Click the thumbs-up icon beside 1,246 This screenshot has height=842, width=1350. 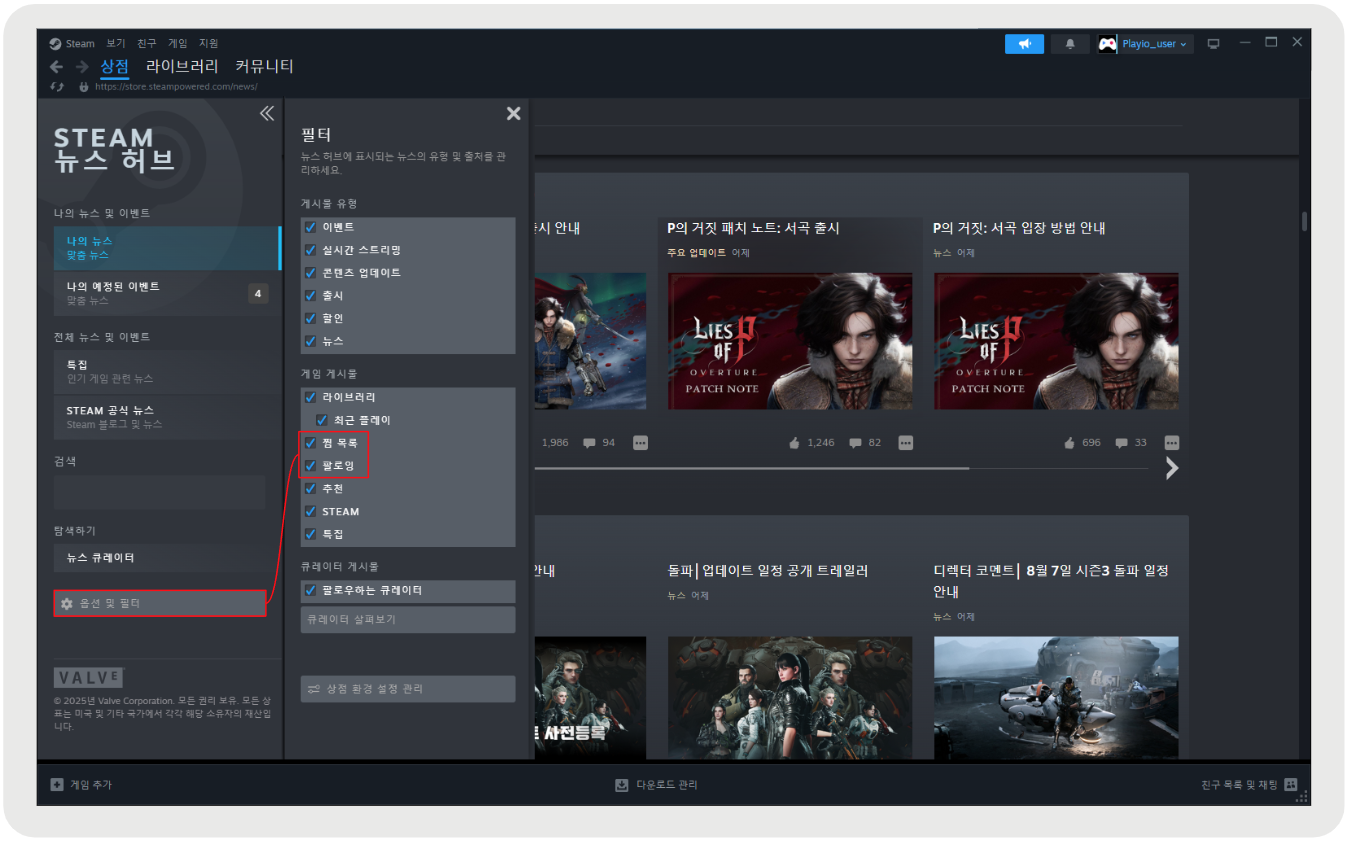[794, 442]
